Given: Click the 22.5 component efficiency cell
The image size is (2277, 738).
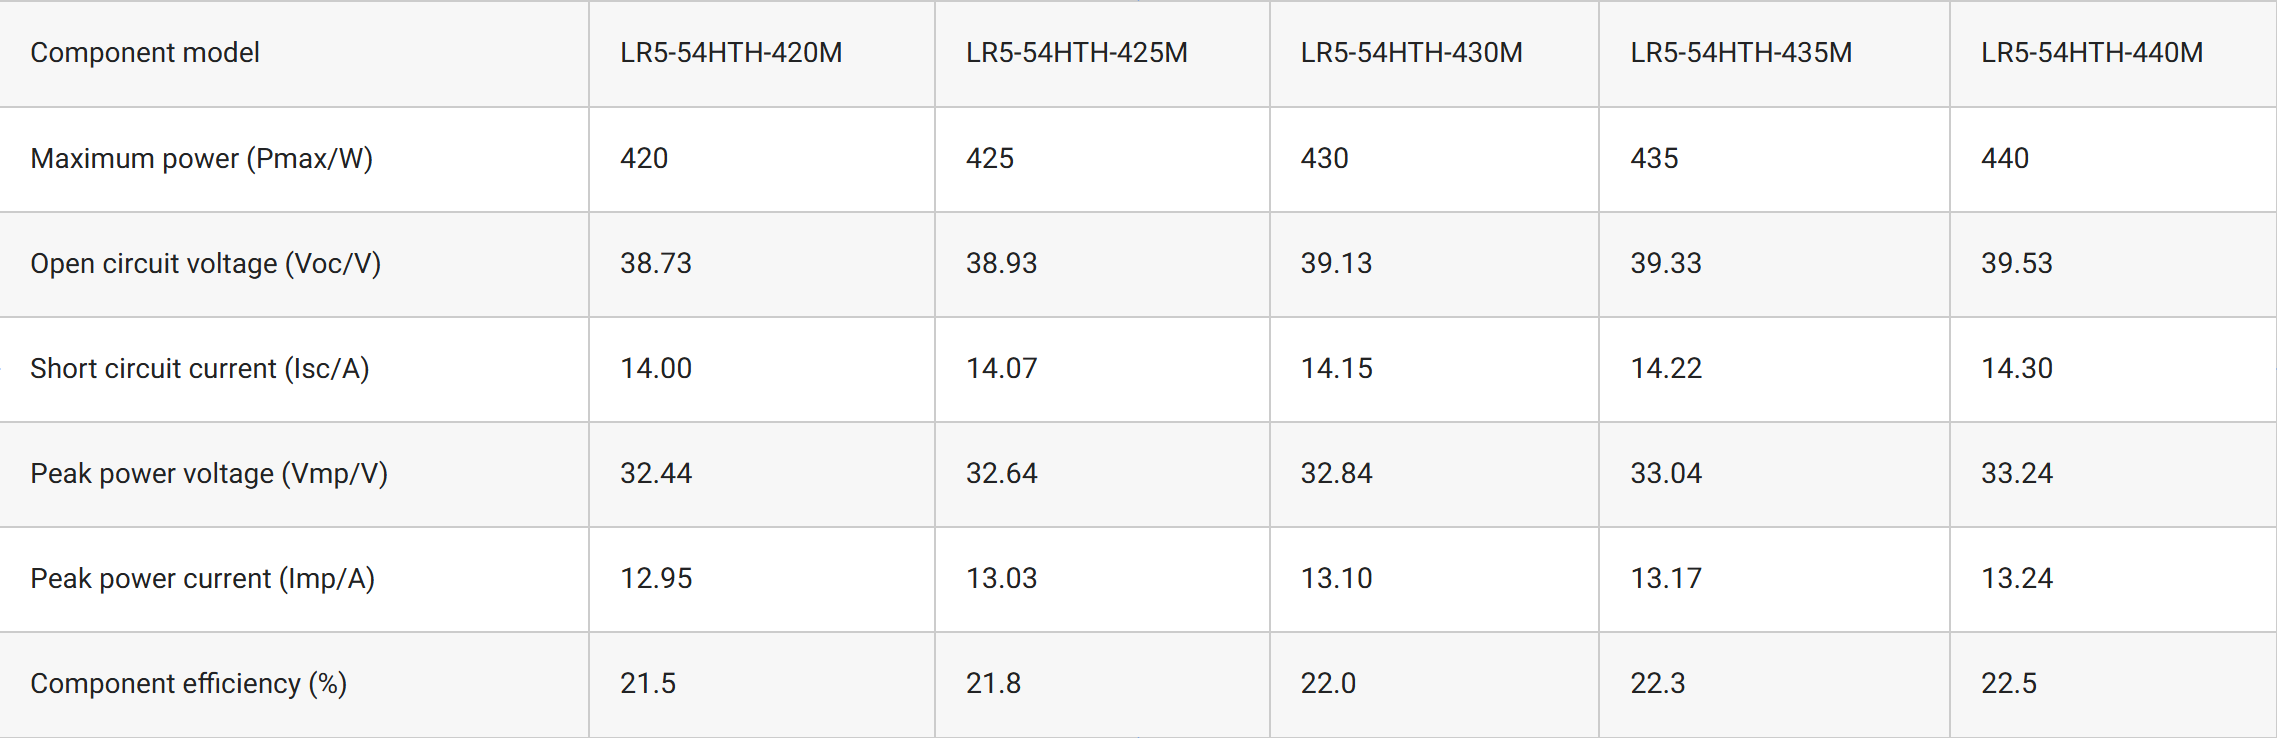Looking at the screenshot, I should pos(2009,684).
